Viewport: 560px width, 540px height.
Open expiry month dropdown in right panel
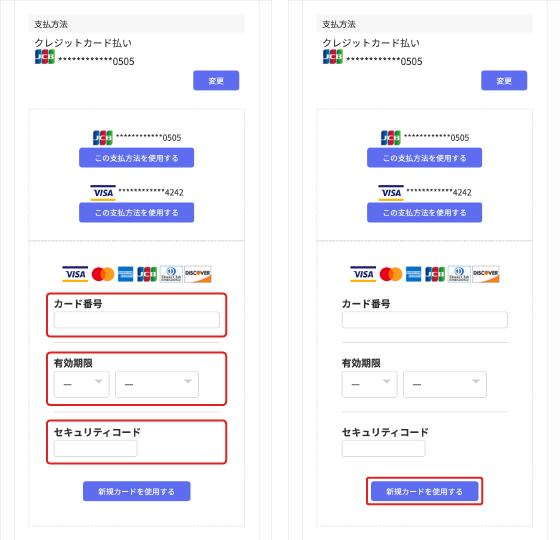370,384
